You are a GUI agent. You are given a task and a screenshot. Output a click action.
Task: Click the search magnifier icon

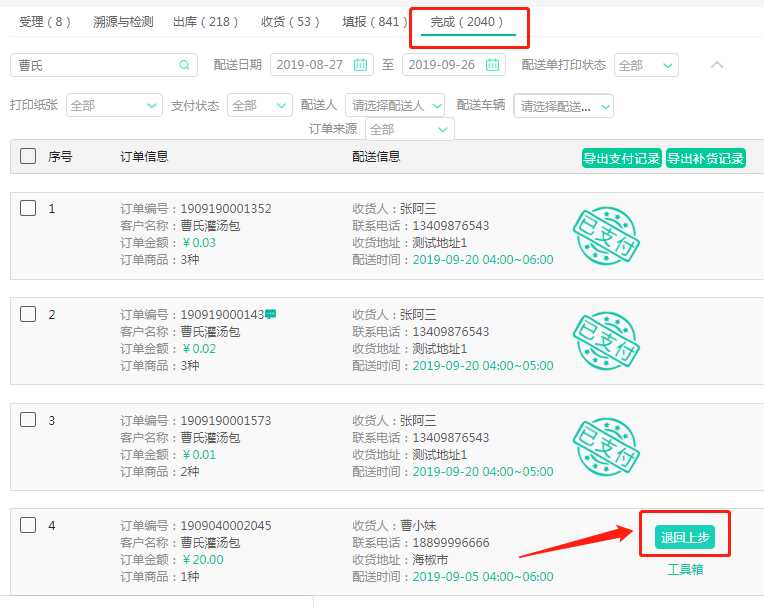[x=184, y=65]
